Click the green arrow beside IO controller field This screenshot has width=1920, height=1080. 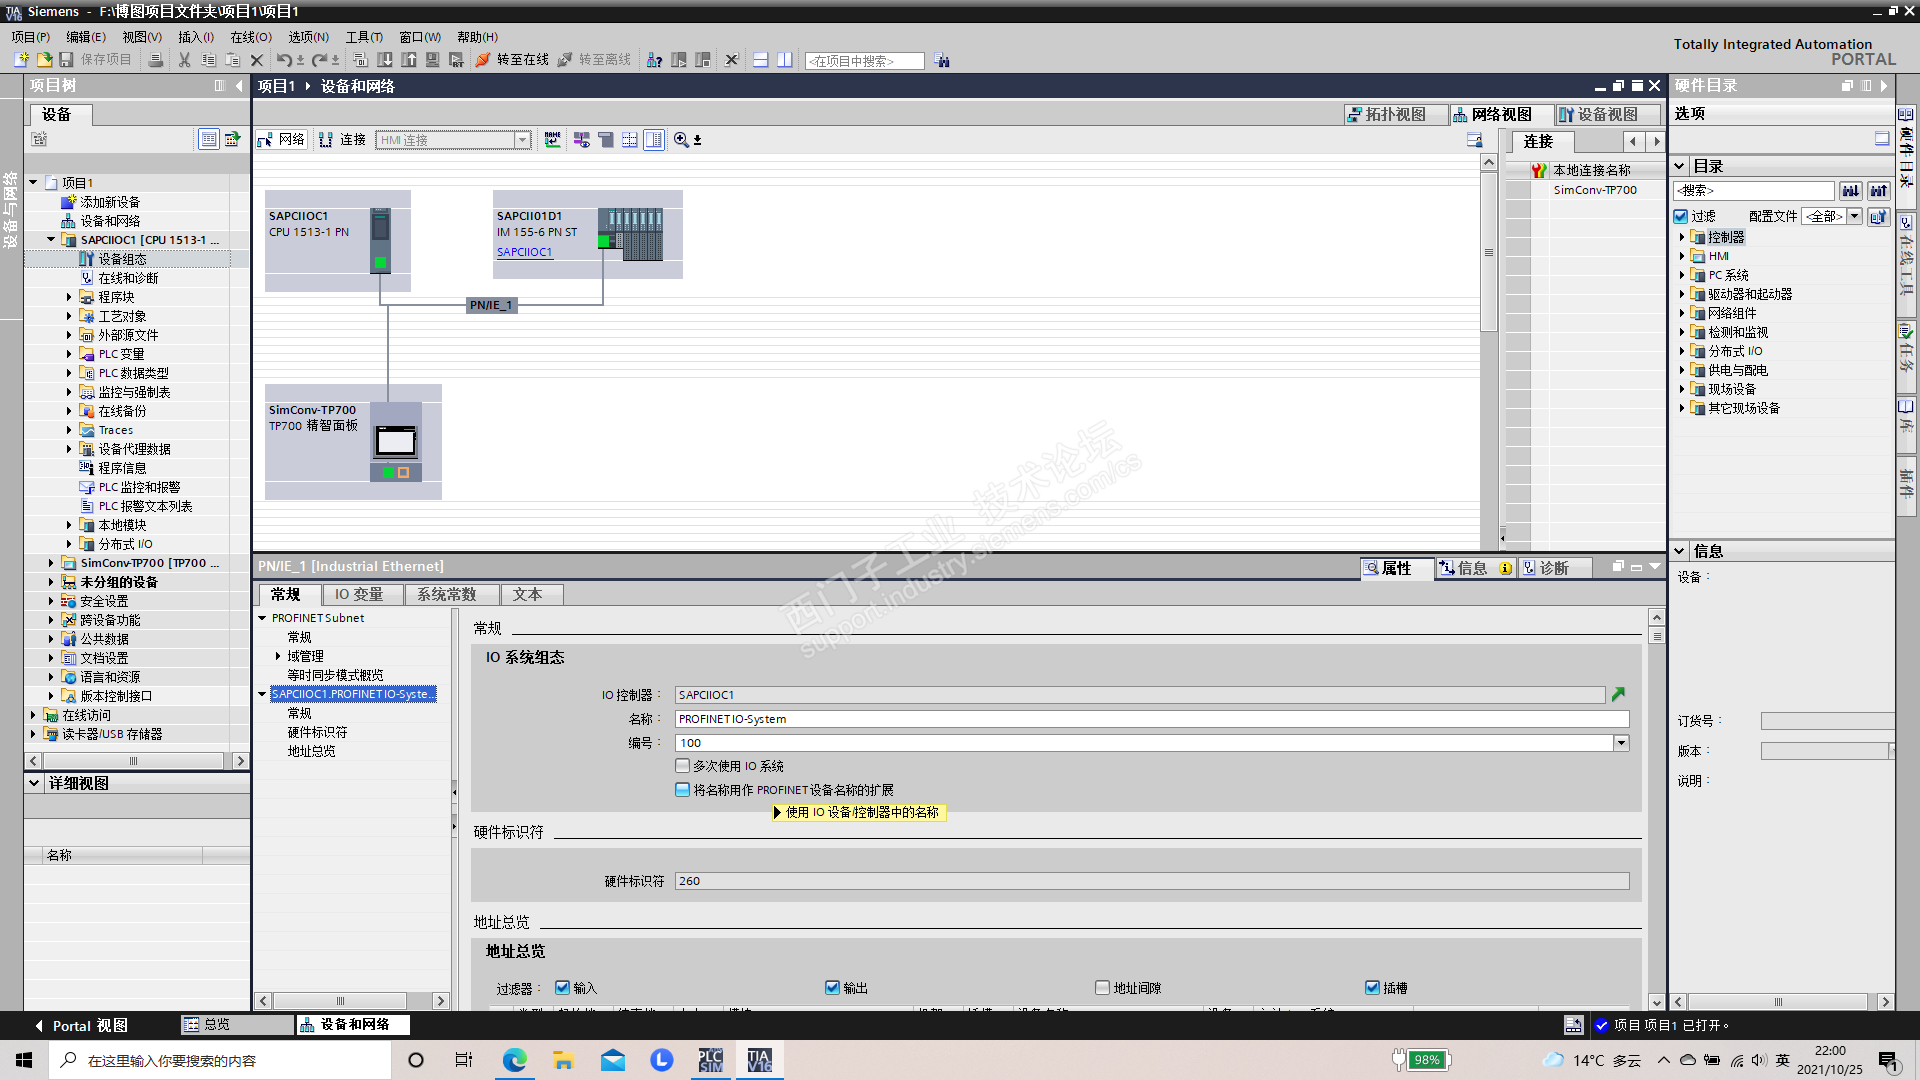(1618, 694)
